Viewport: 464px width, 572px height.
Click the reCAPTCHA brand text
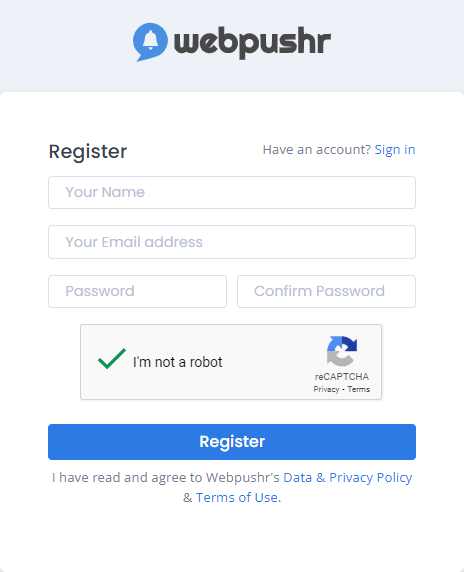tap(342, 376)
